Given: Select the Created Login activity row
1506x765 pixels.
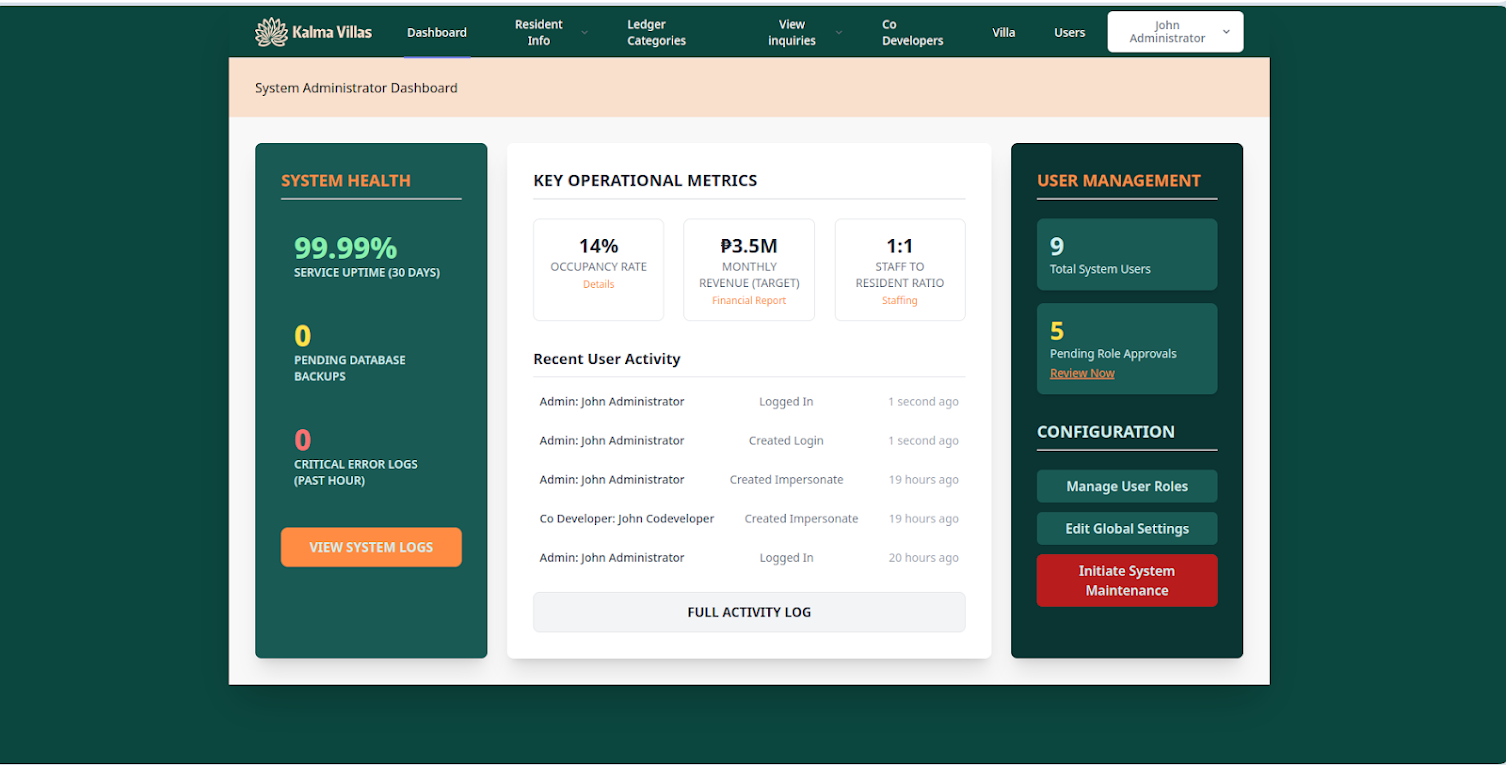Looking at the screenshot, I should (749, 441).
